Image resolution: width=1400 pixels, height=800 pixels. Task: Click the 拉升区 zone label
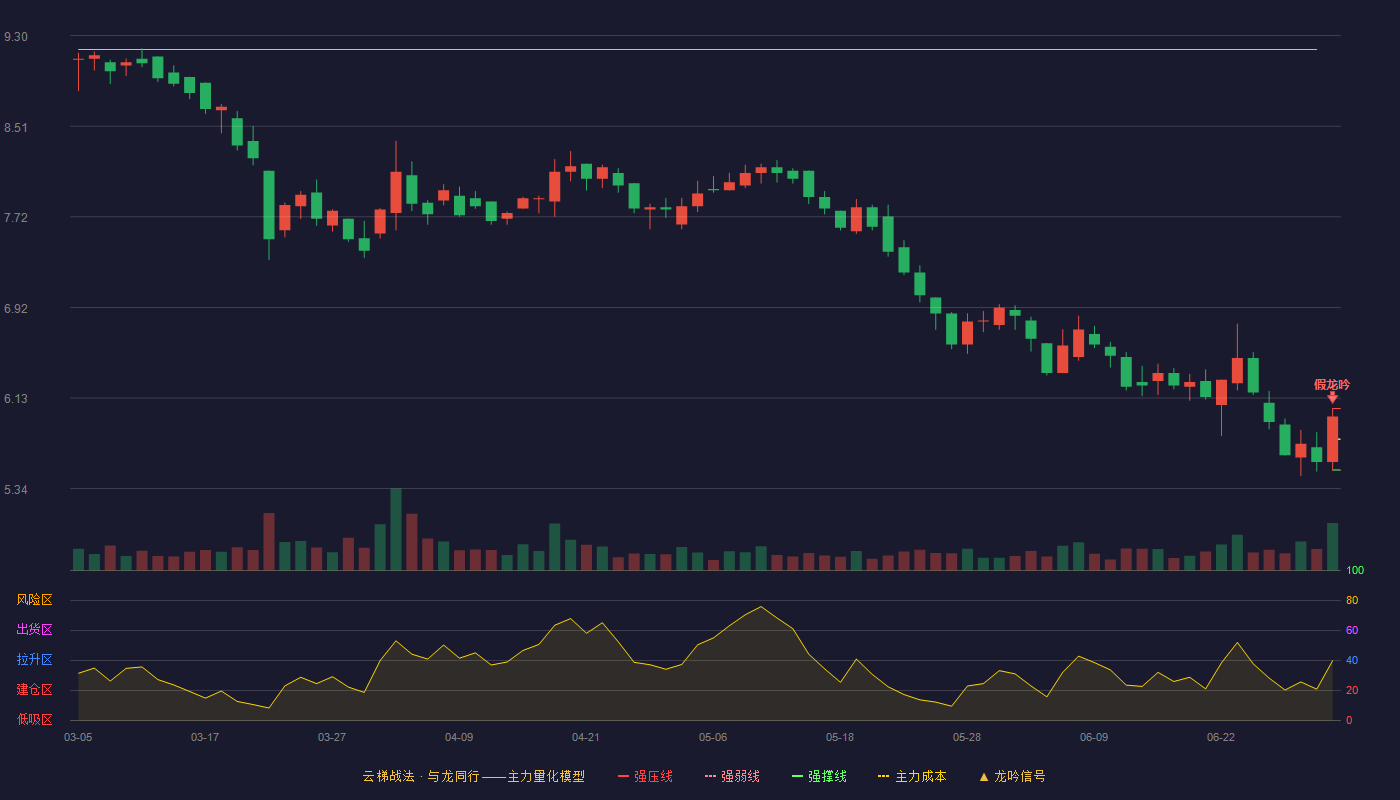tap(34, 660)
